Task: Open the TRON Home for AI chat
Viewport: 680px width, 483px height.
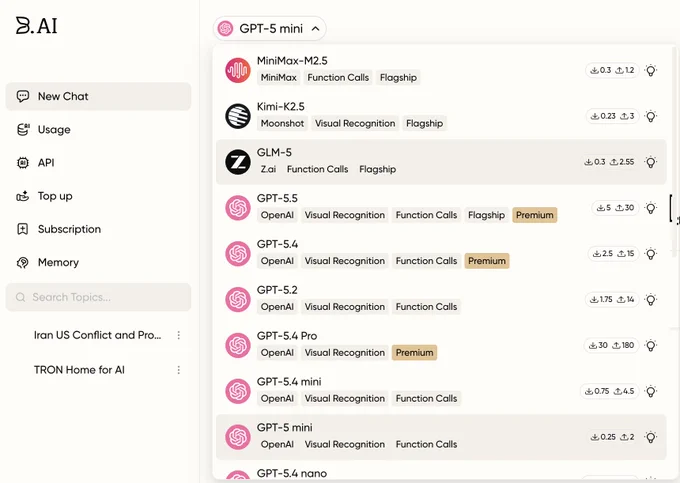Action: [x=79, y=370]
